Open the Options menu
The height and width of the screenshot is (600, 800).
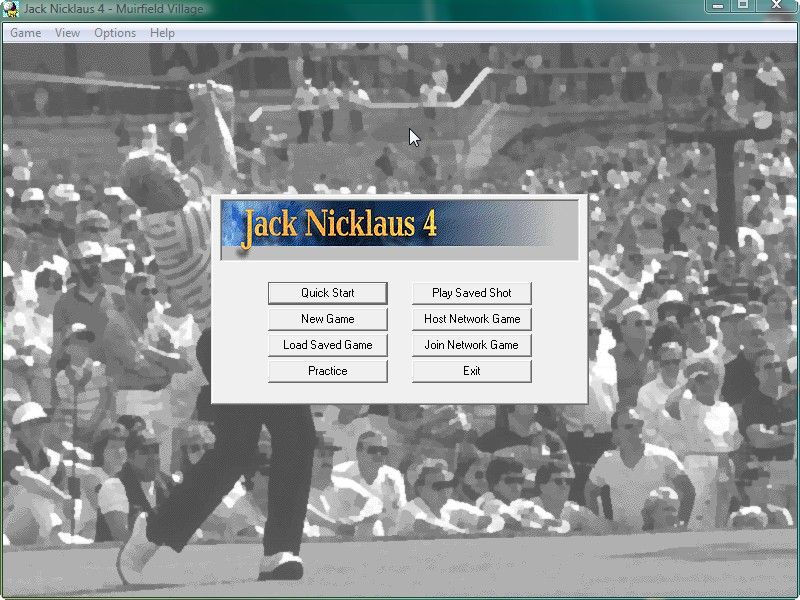pyautogui.click(x=115, y=33)
